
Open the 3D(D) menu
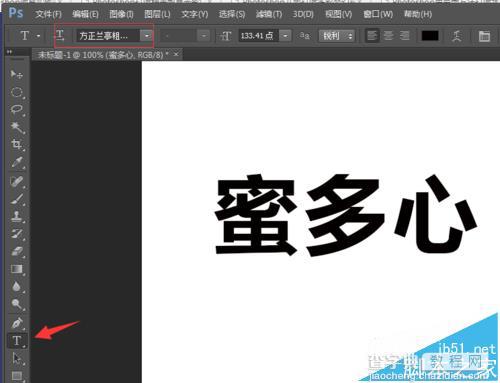click(x=303, y=14)
